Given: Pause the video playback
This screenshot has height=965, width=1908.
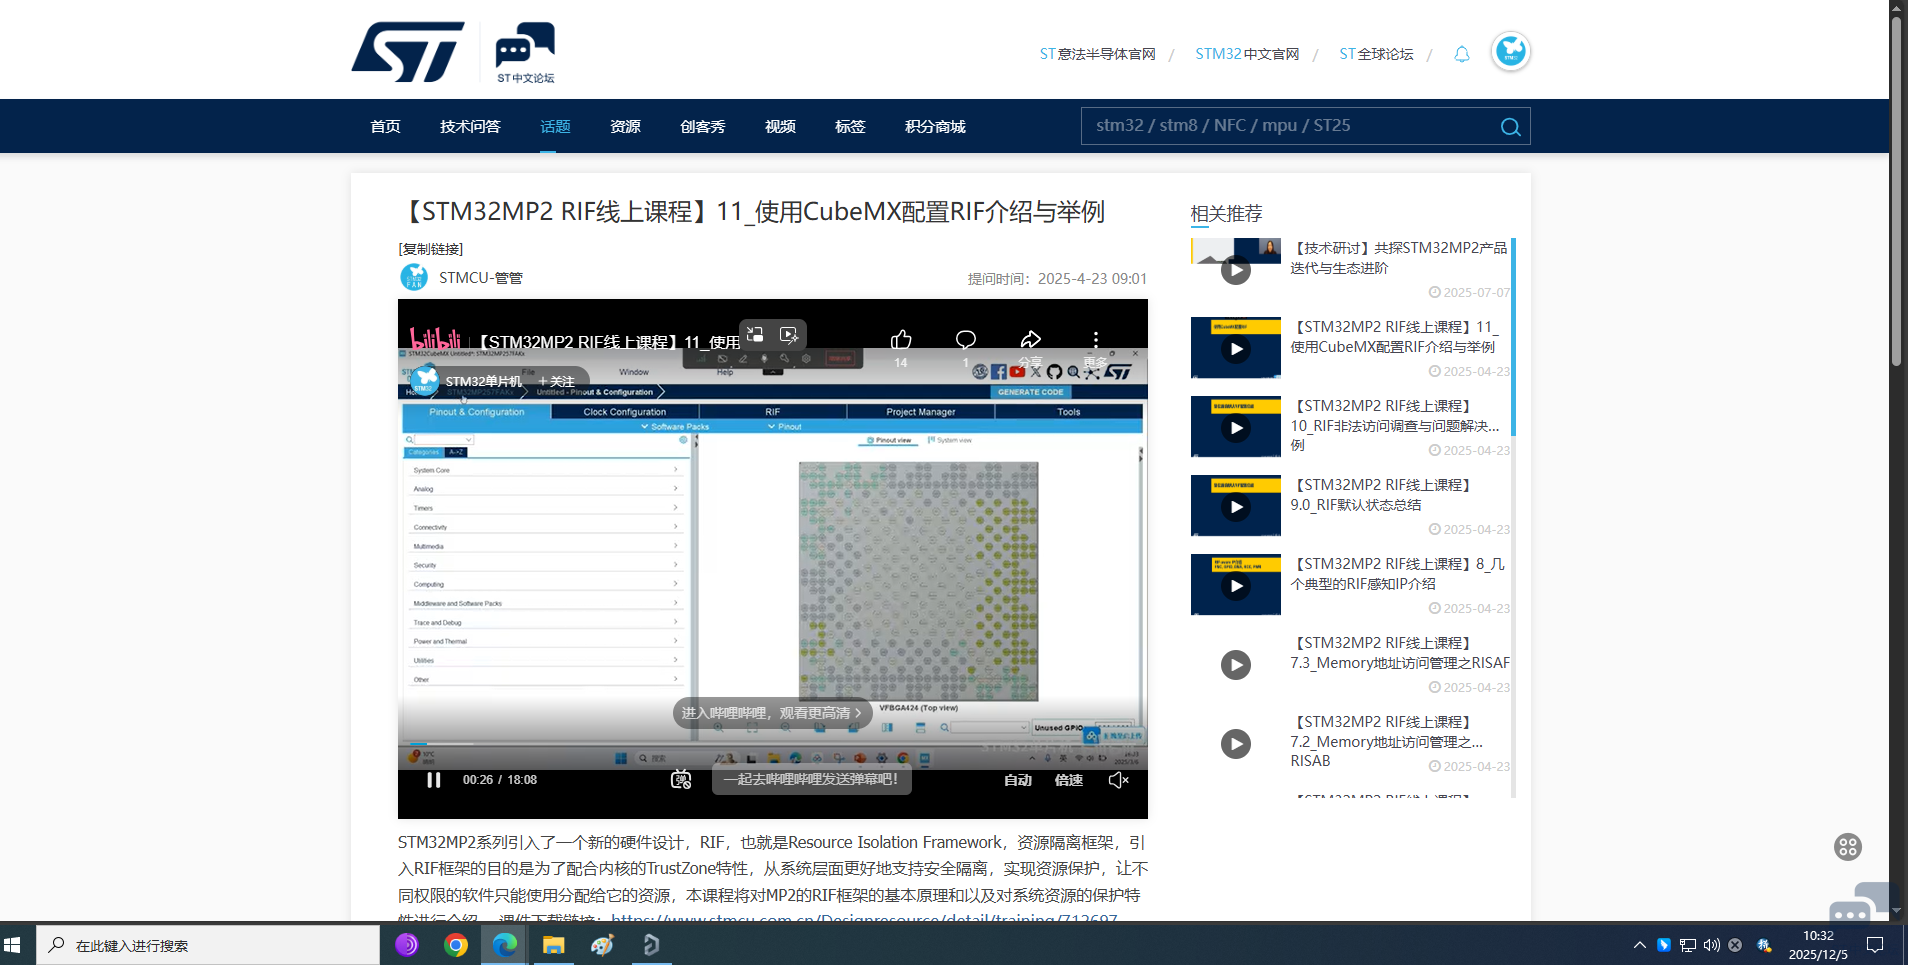Looking at the screenshot, I should coord(434,780).
